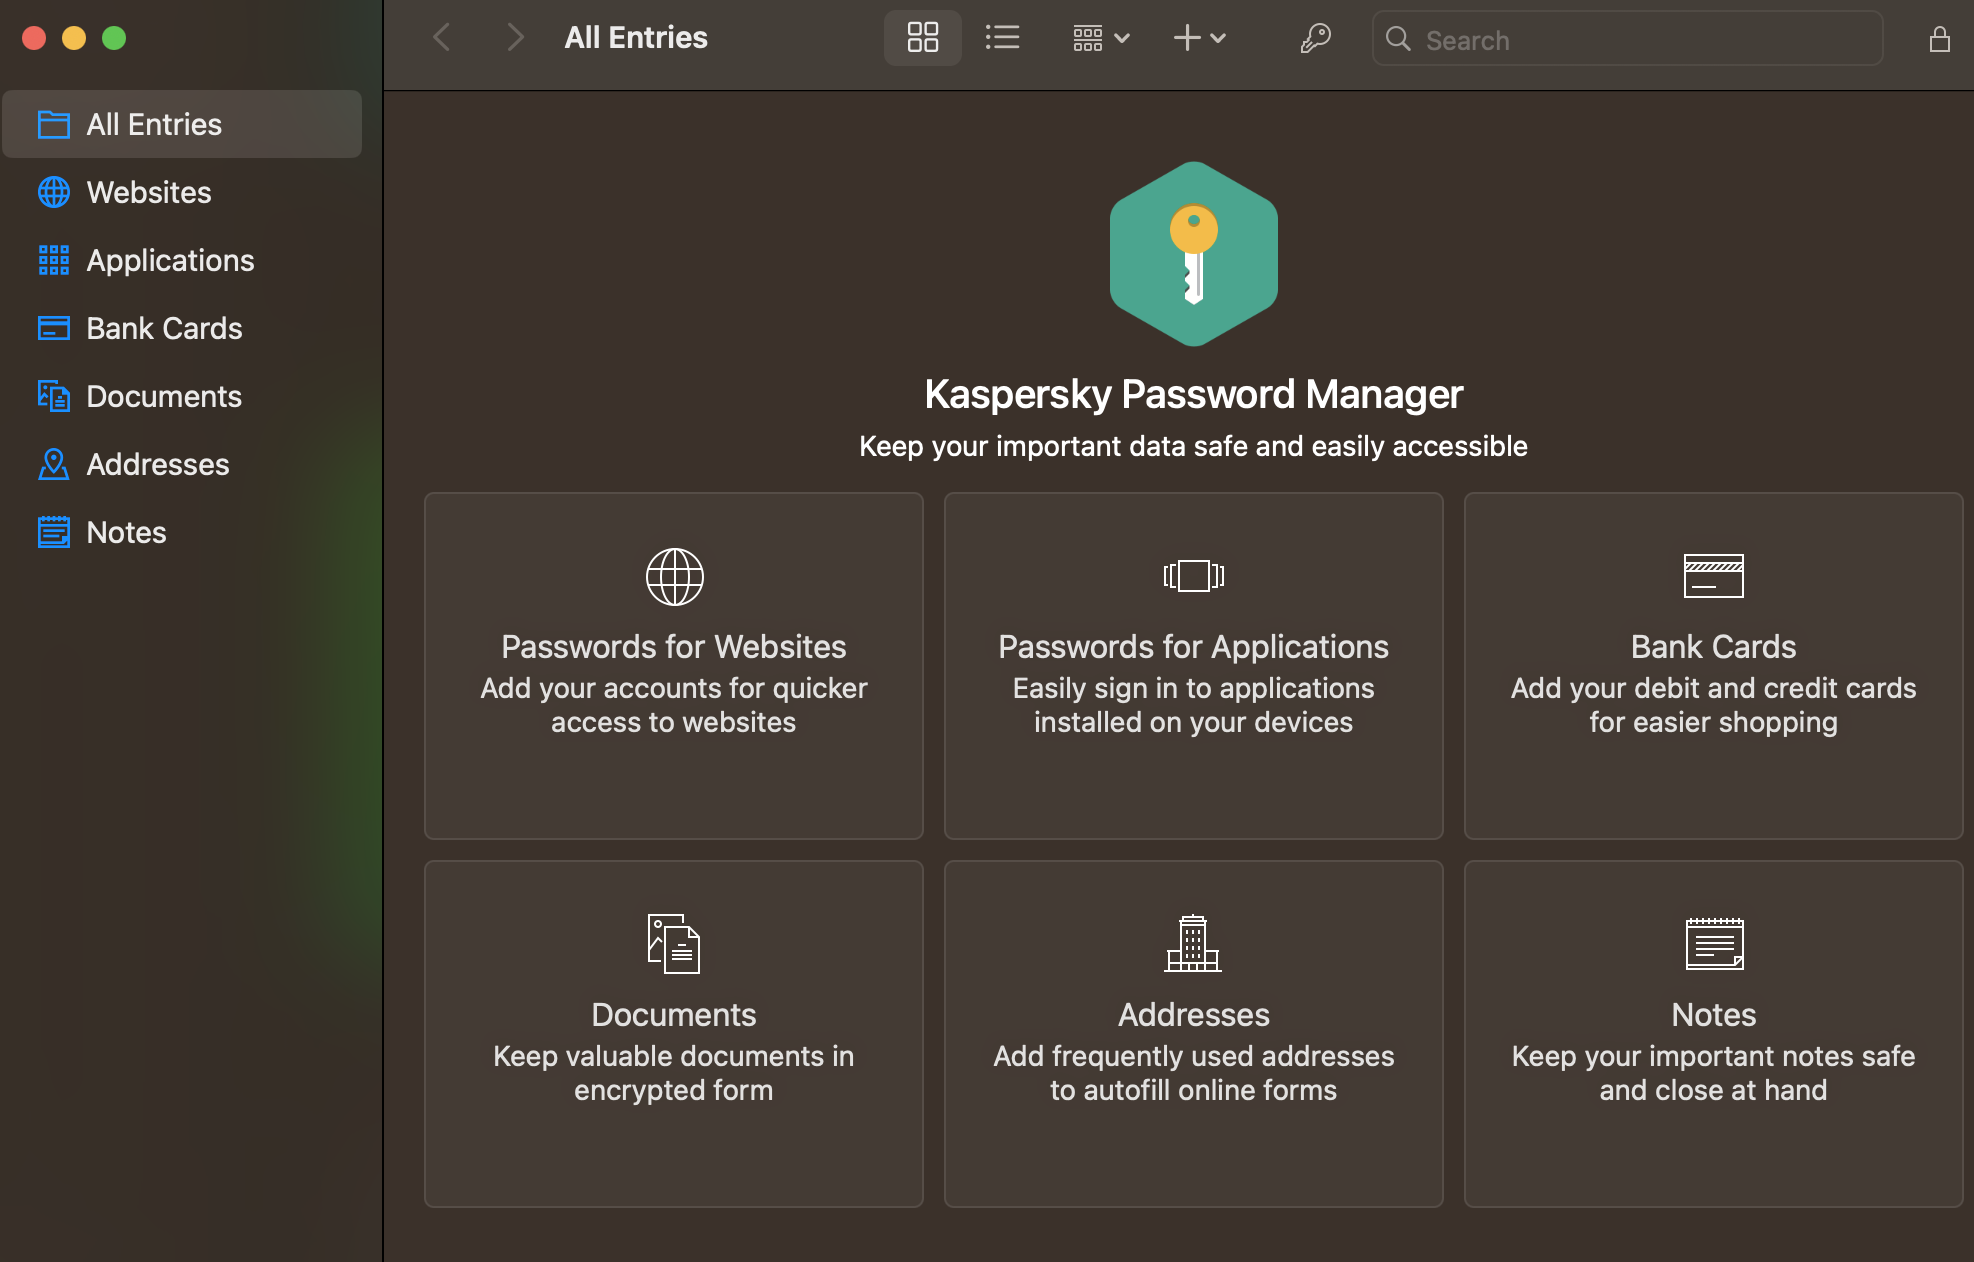
Task: Click 'Add your debit and credit cards' text
Action: [x=1714, y=705]
